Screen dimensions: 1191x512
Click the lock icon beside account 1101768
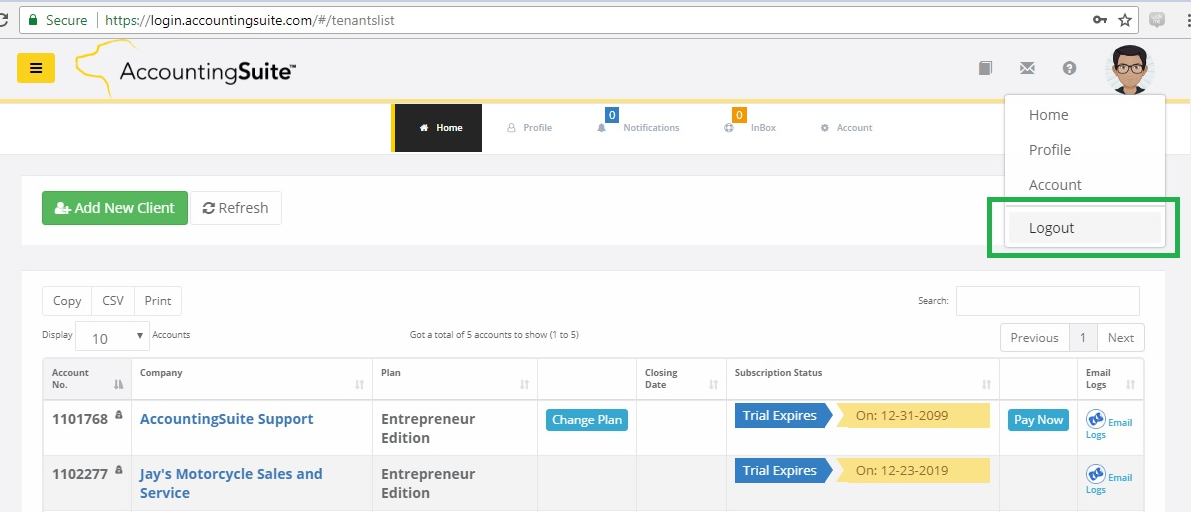pos(118,415)
